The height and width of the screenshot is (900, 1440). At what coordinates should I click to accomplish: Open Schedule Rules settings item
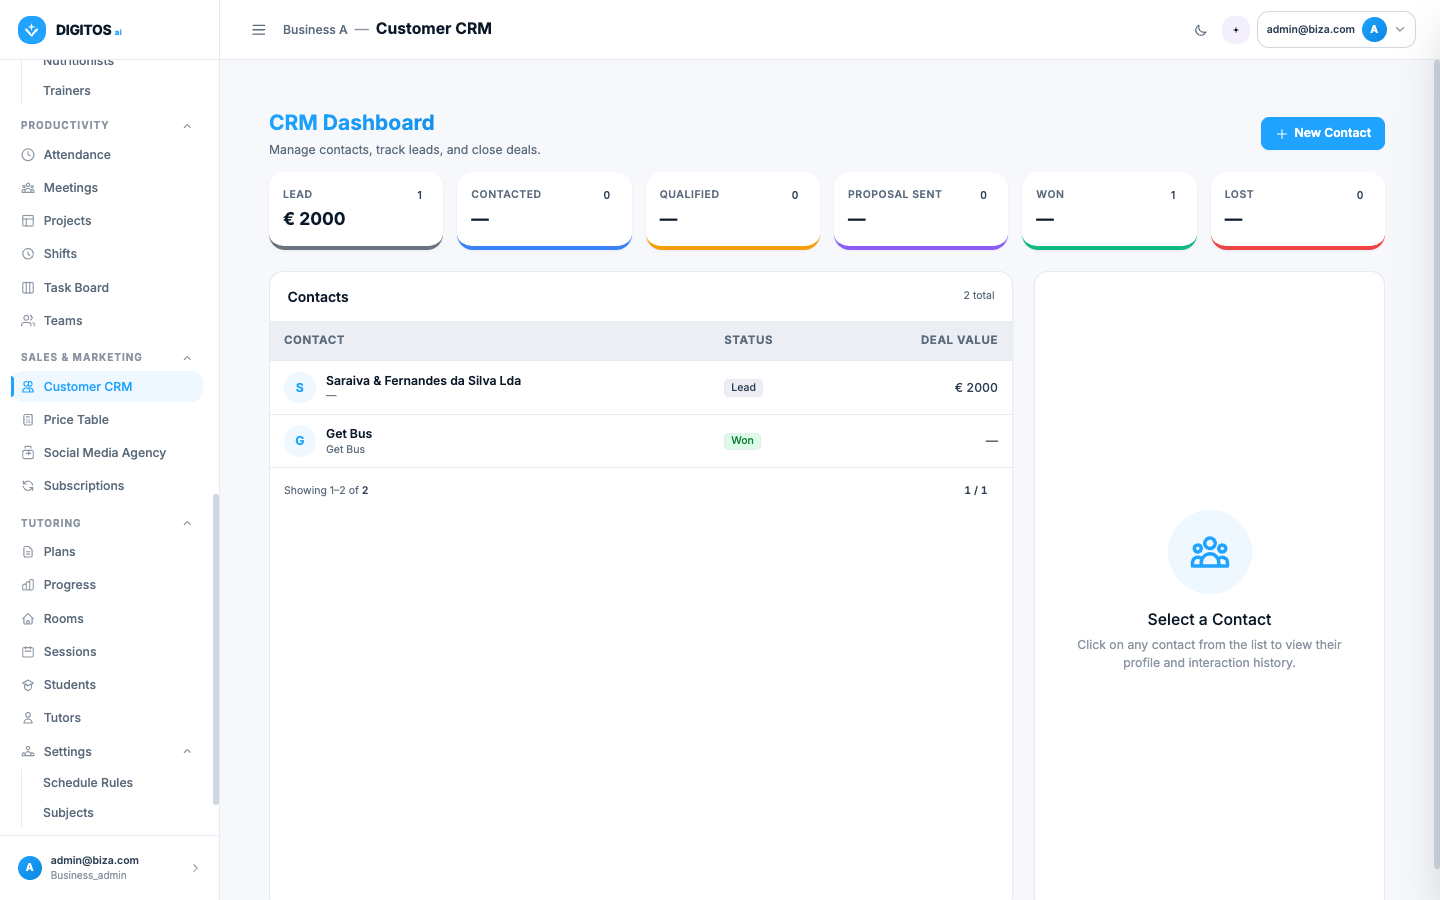click(x=88, y=783)
